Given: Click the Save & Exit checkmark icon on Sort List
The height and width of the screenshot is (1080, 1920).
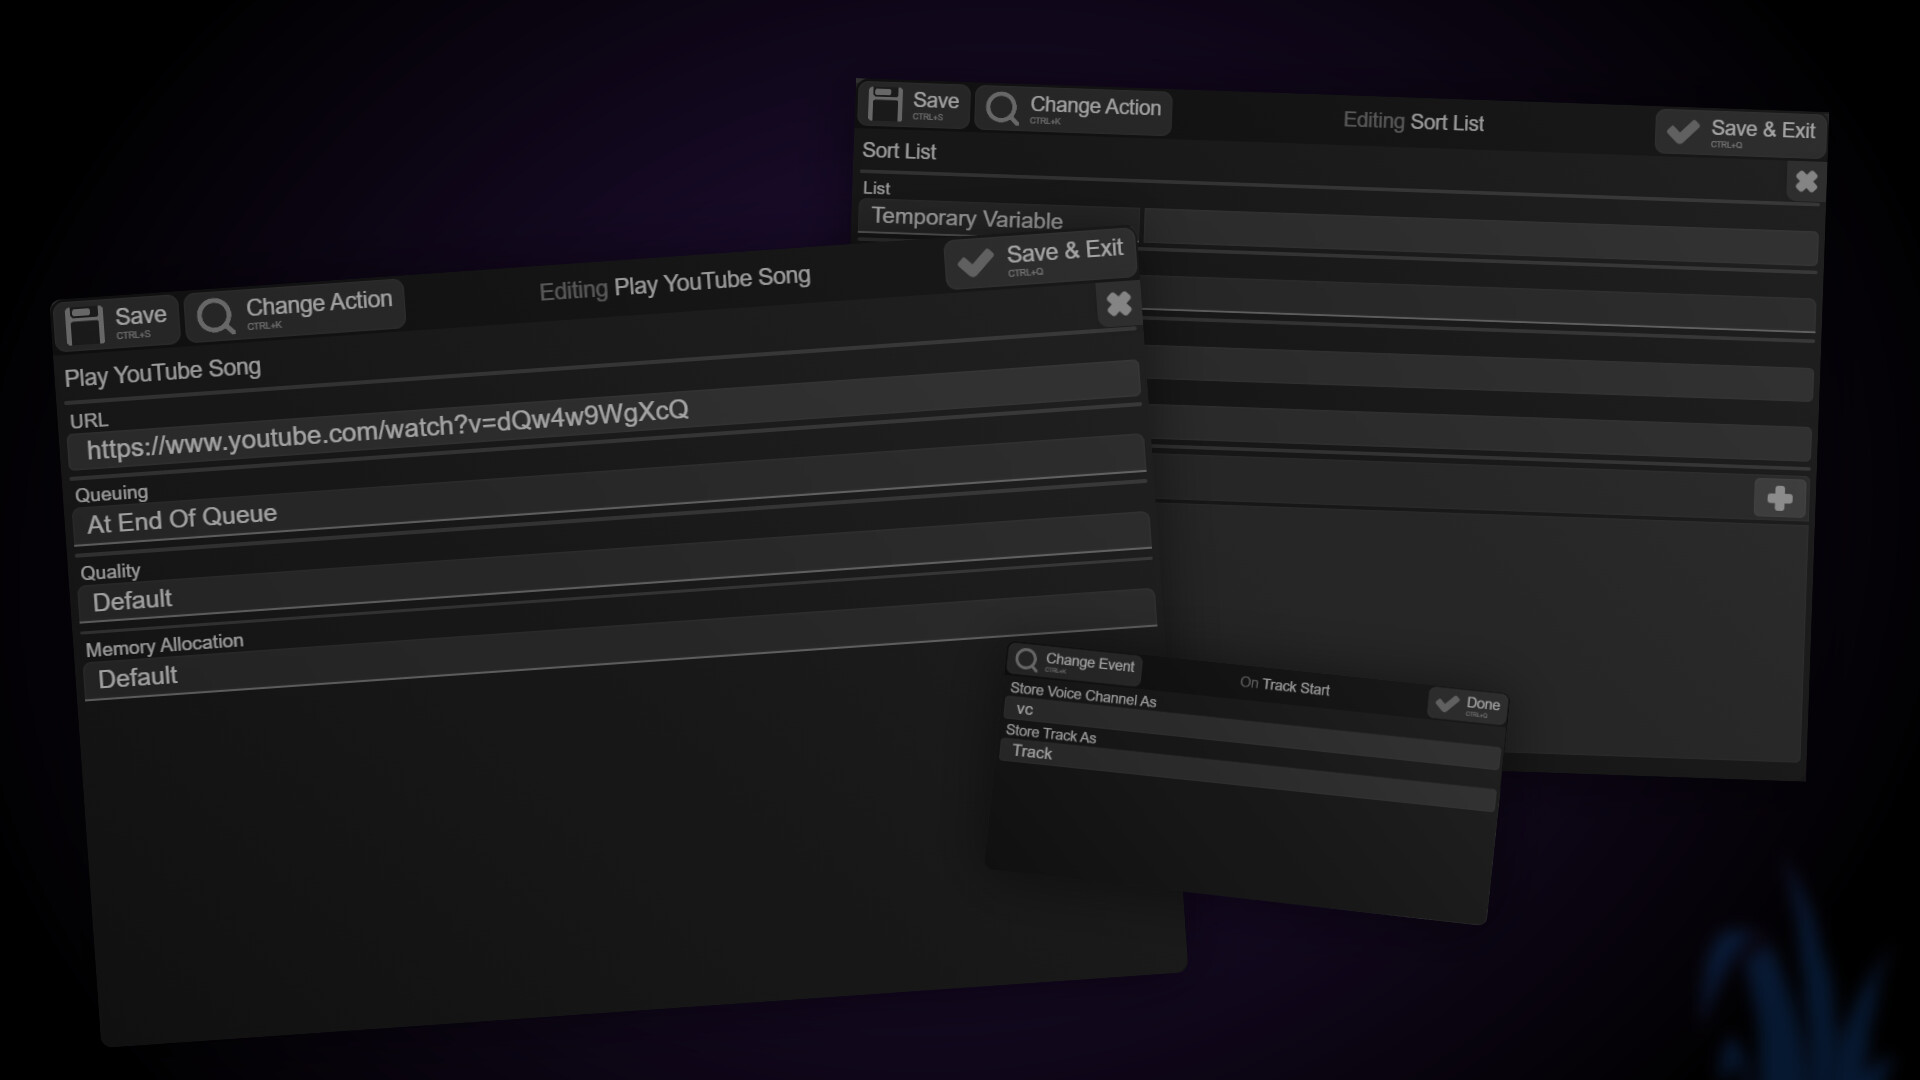Looking at the screenshot, I should (x=1683, y=131).
